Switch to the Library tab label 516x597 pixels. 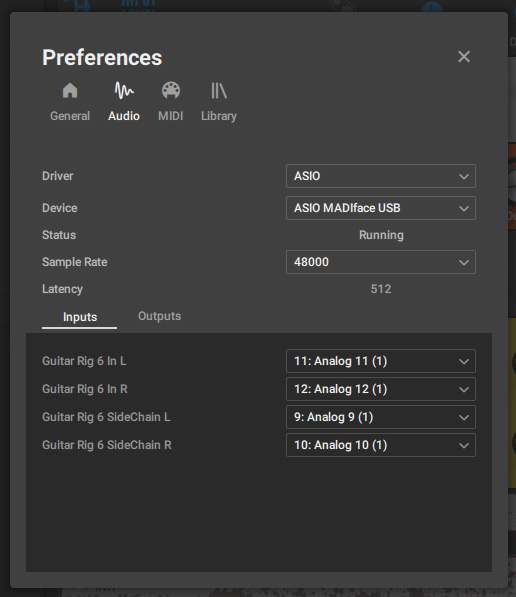(x=219, y=116)
